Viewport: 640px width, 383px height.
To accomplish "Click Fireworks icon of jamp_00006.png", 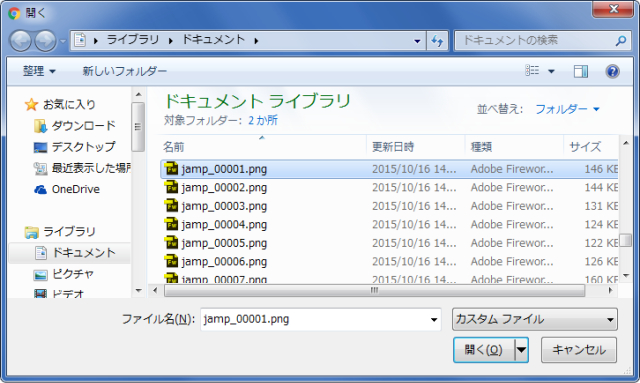I will tap(171, 261).
